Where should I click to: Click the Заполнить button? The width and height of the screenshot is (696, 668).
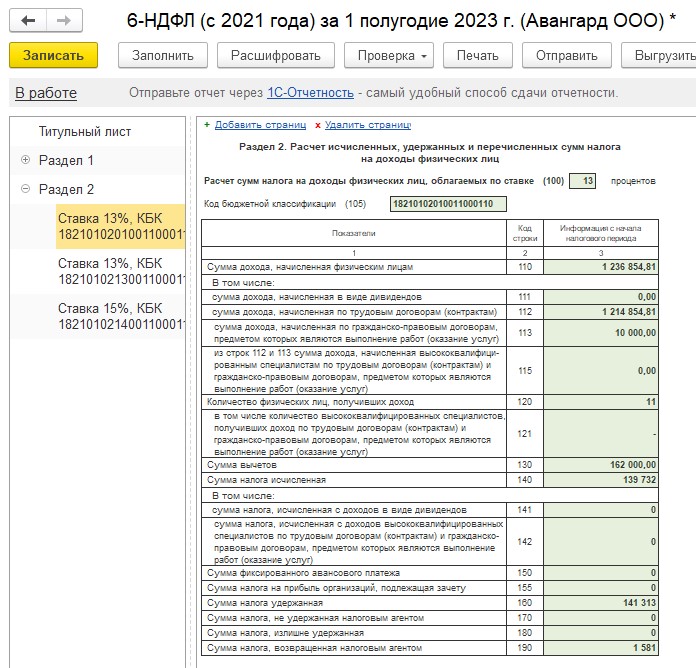click(x=163, y=55)
